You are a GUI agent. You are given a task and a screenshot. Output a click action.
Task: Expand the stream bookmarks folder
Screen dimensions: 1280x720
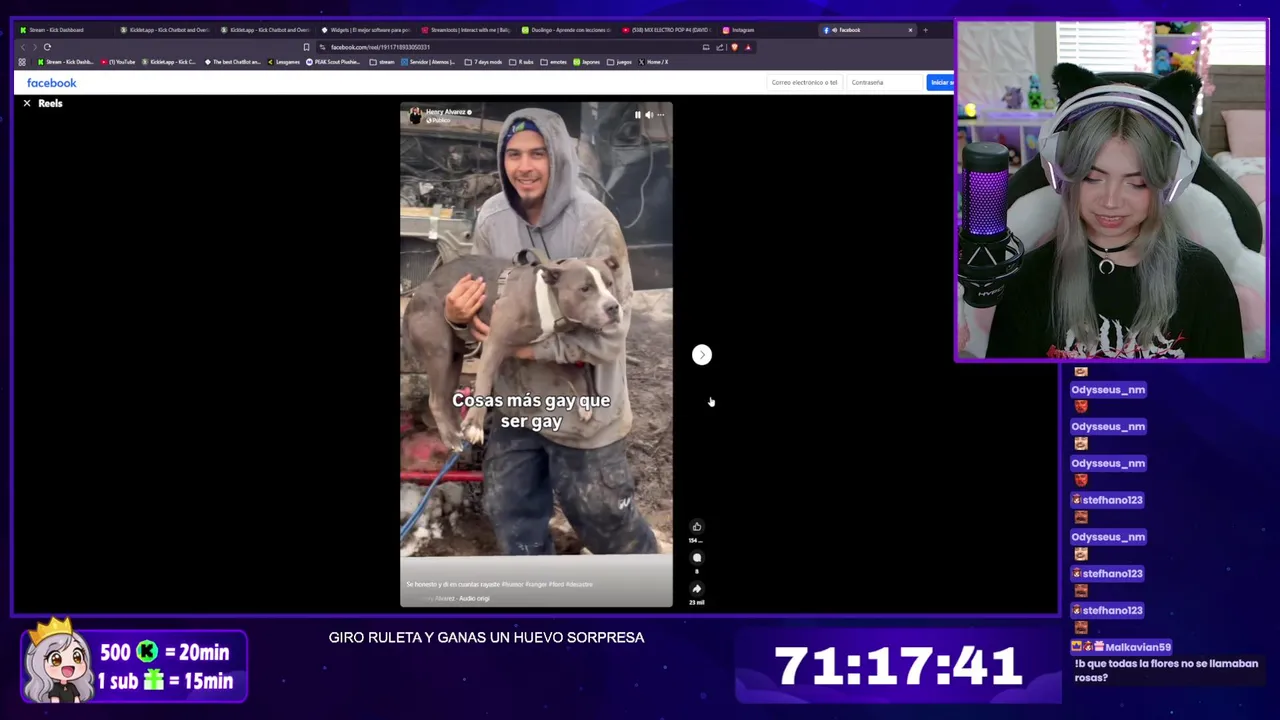point(382,62)
